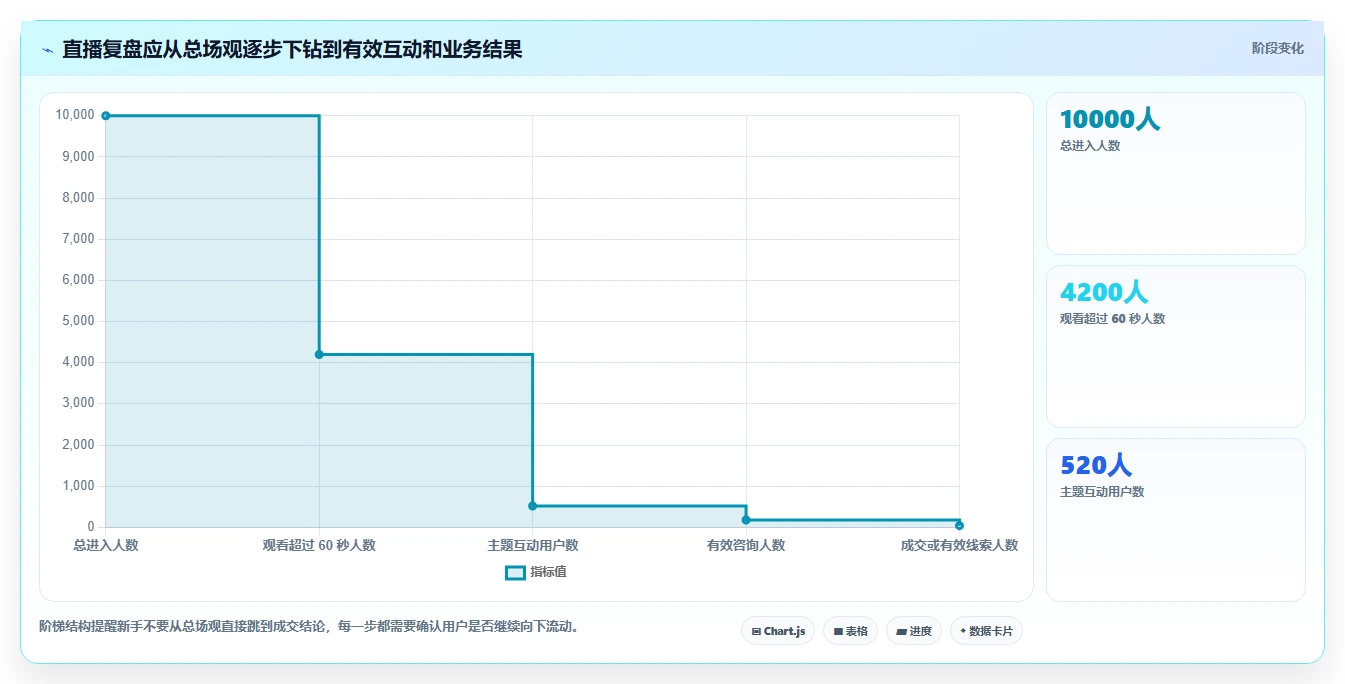Click the x-axis label 有效咨询人数
This screenshot has height=684, width=1345.
click(746, 545)
